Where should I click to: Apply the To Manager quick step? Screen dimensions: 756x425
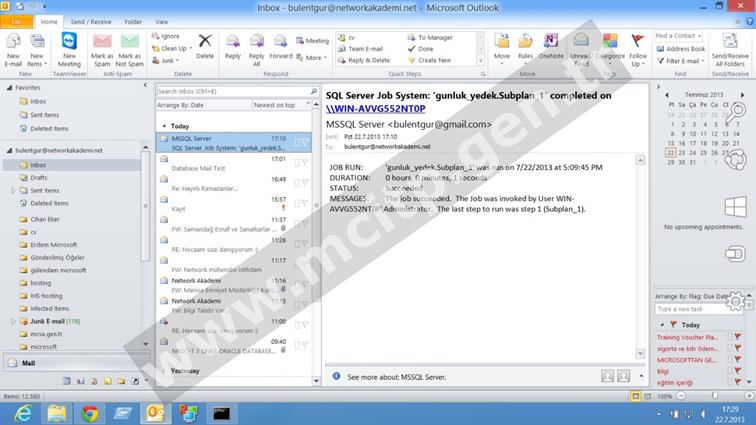[x=430, y=37]
